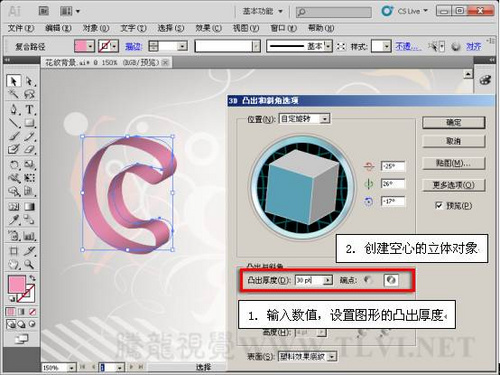Open the 基本 stroke style dropdown
This screenshot has width=500, height=375.
[328, 46]
